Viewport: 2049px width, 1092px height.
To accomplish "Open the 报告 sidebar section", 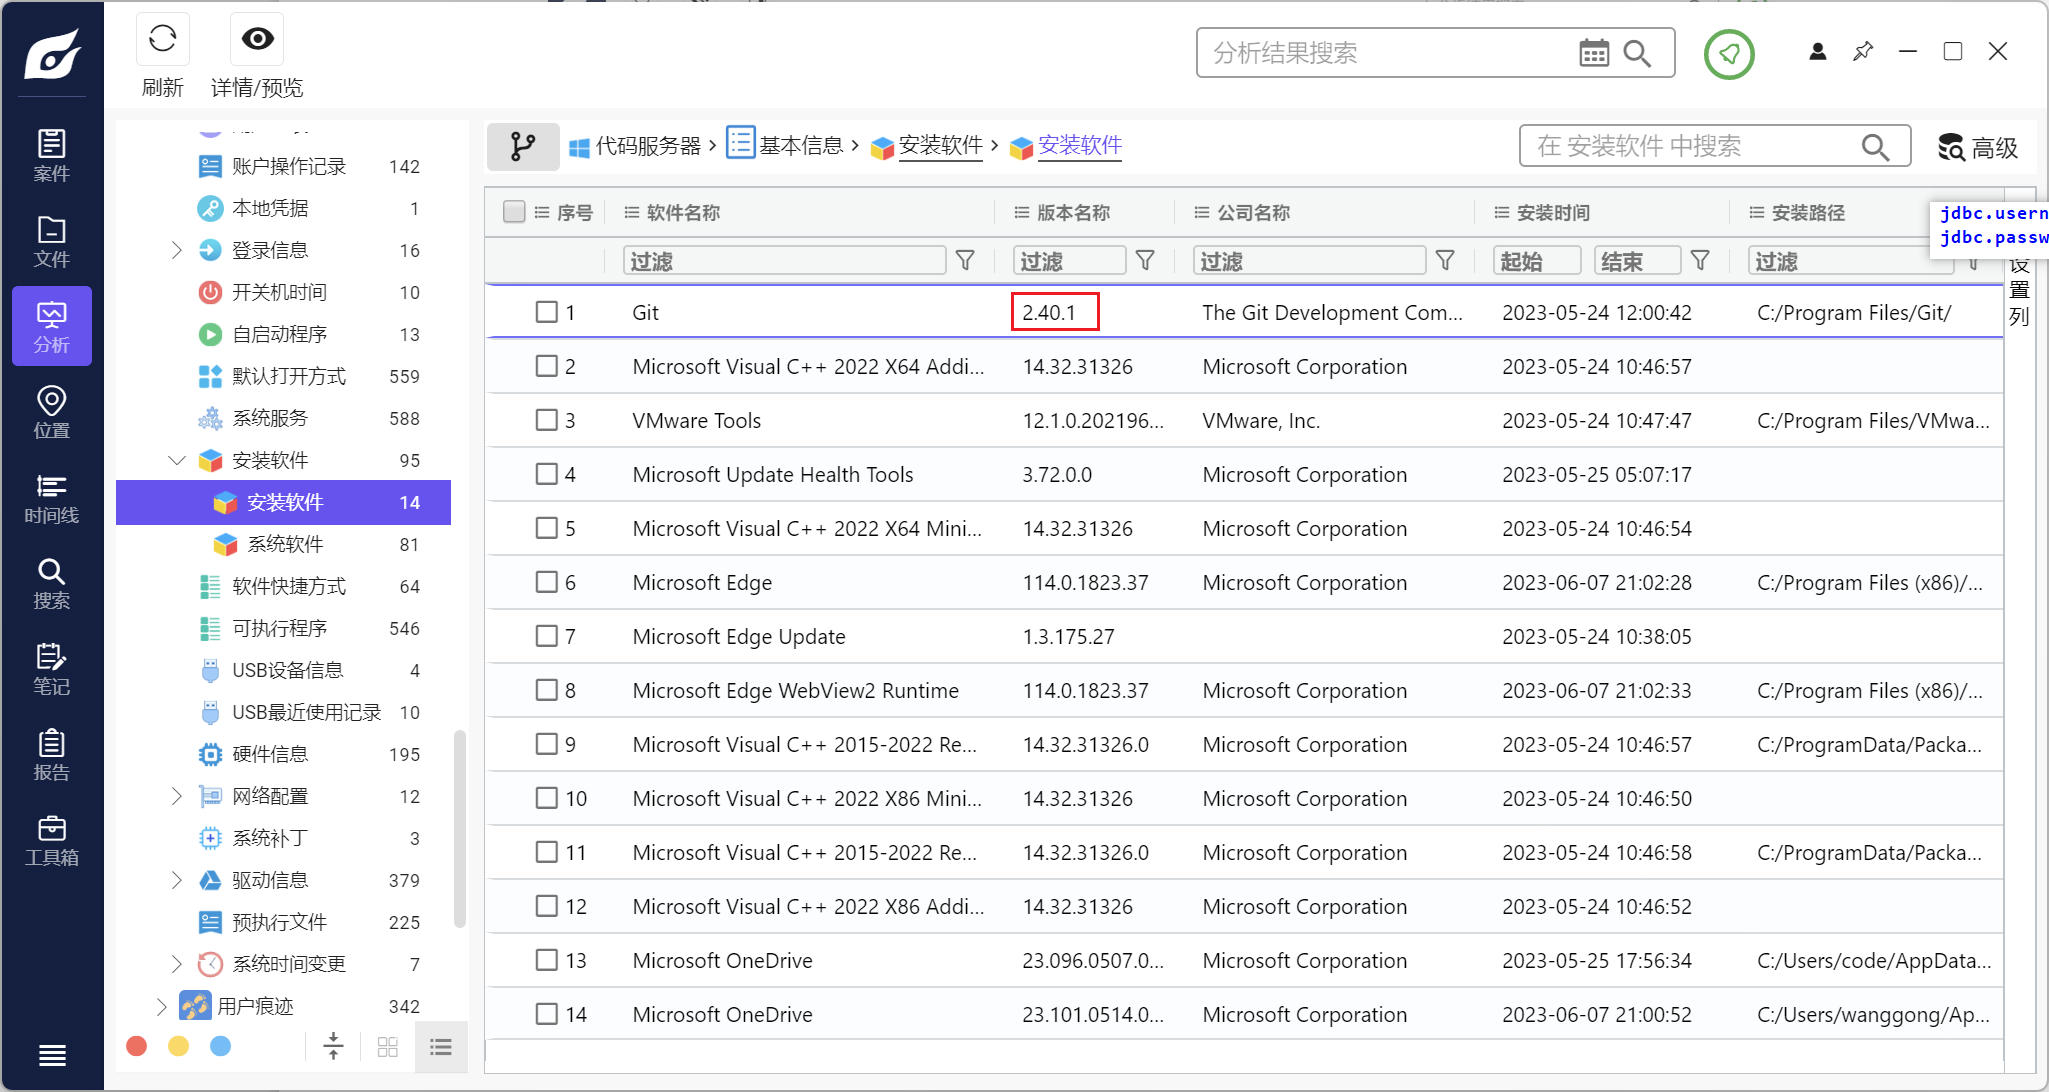I will click(x=52, y=754).
